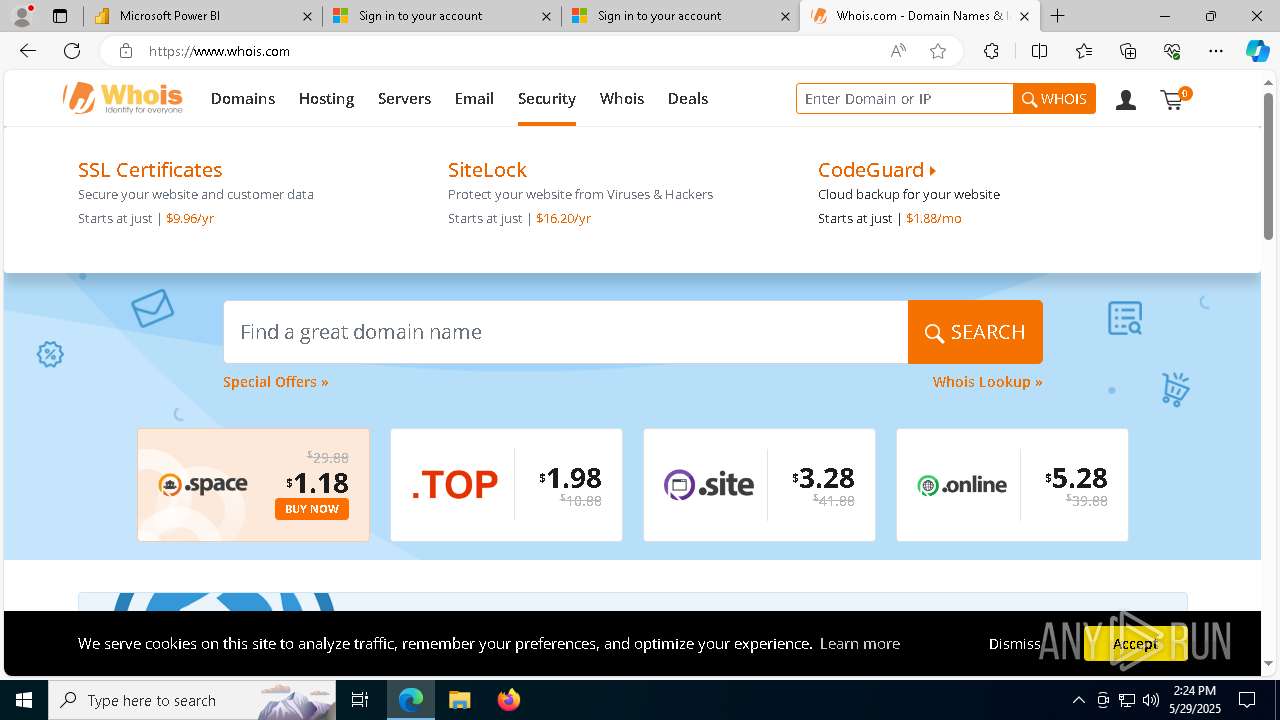Open Collections icon
Image resolution: width=1280 pixels, height=720 pixels.
pyautogui.click(x=1128, y=51)
